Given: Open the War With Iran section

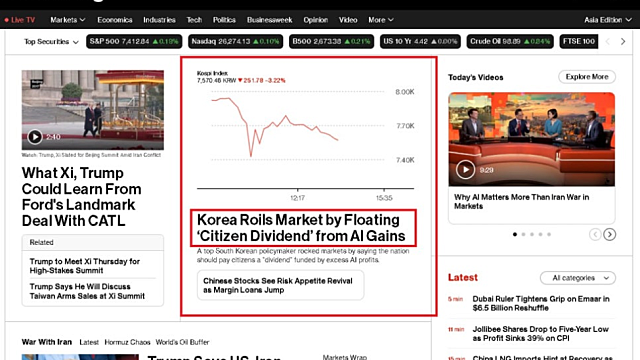Looking at the screenshot, I should [47, 342].
